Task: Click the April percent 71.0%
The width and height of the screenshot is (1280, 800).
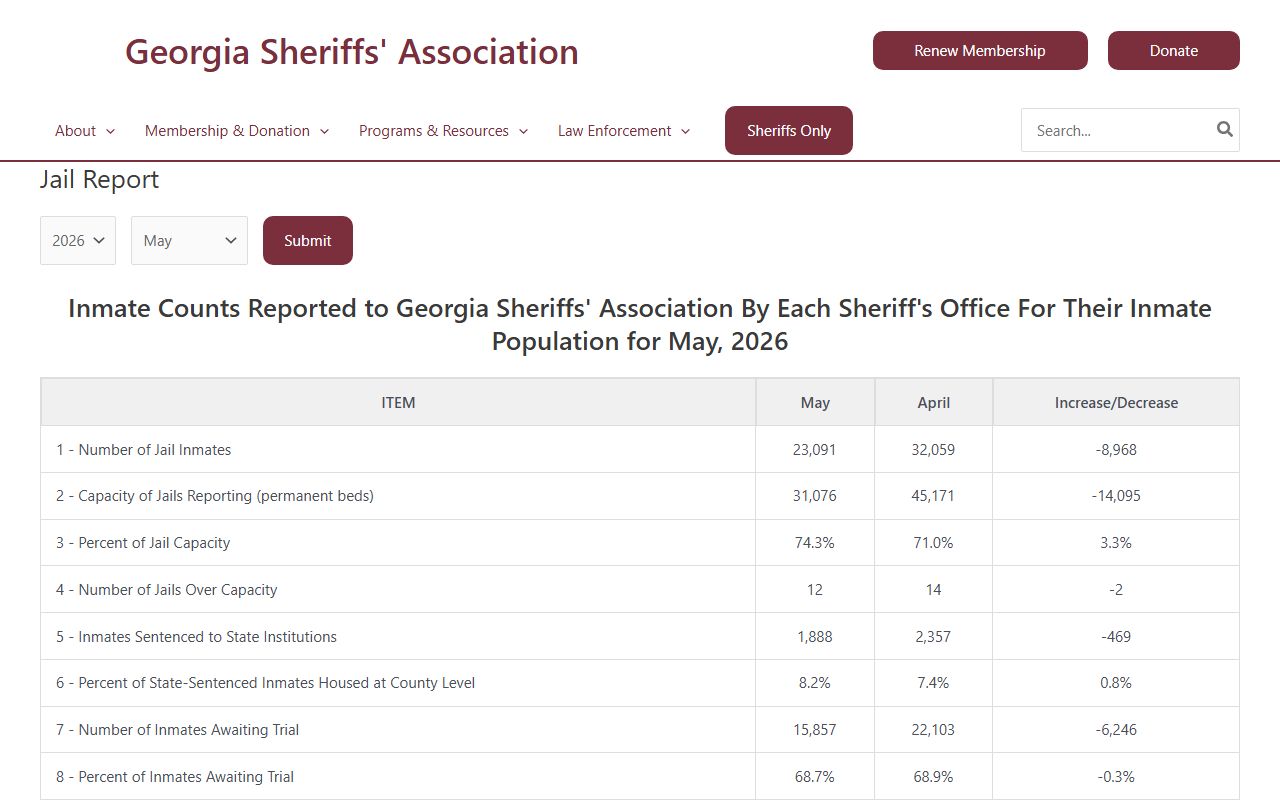Action: tap(933, 543)
